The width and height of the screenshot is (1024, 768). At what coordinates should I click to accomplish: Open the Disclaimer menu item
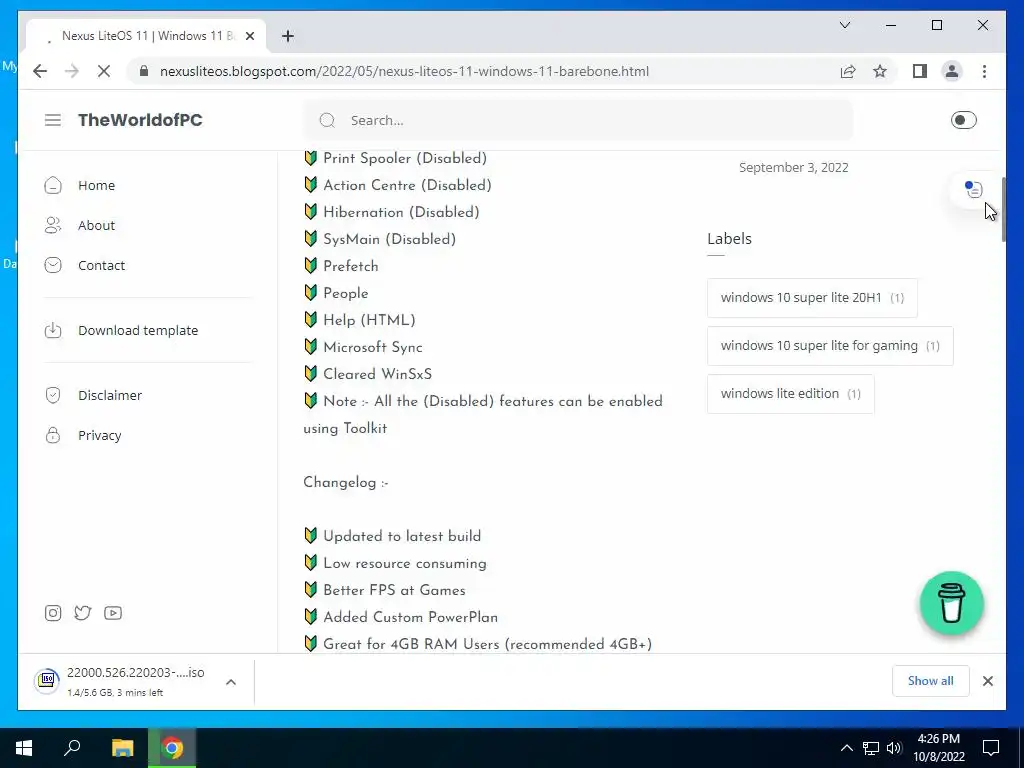pos(110,395)
